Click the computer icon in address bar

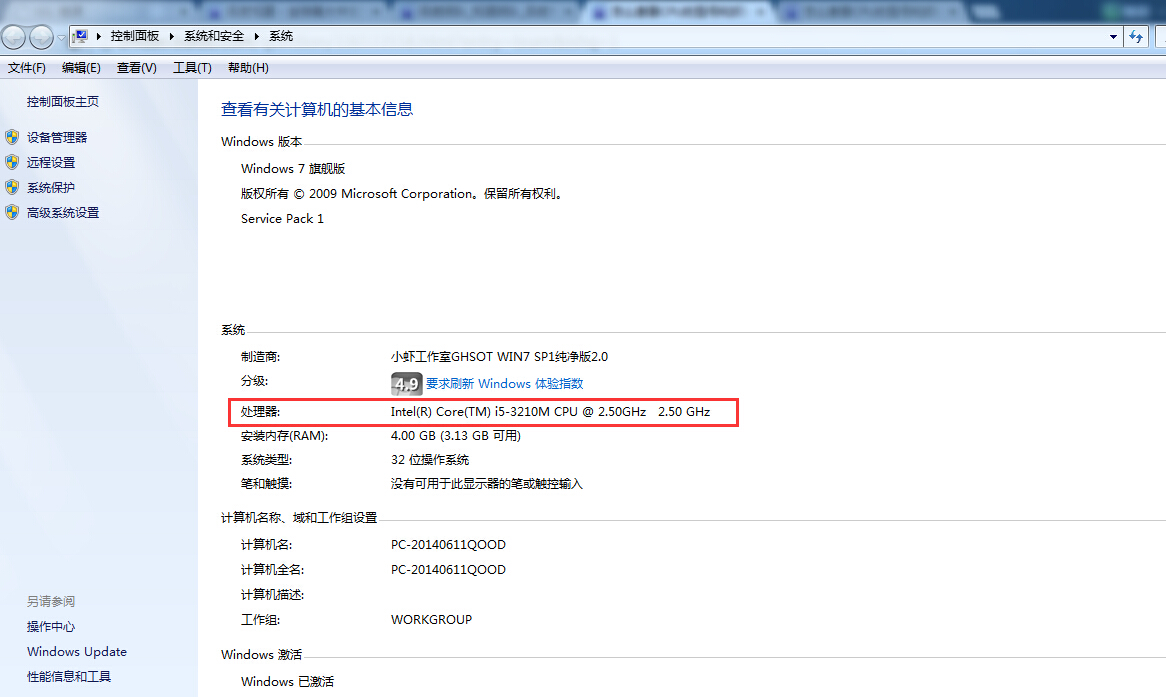[x=80, y=36]
